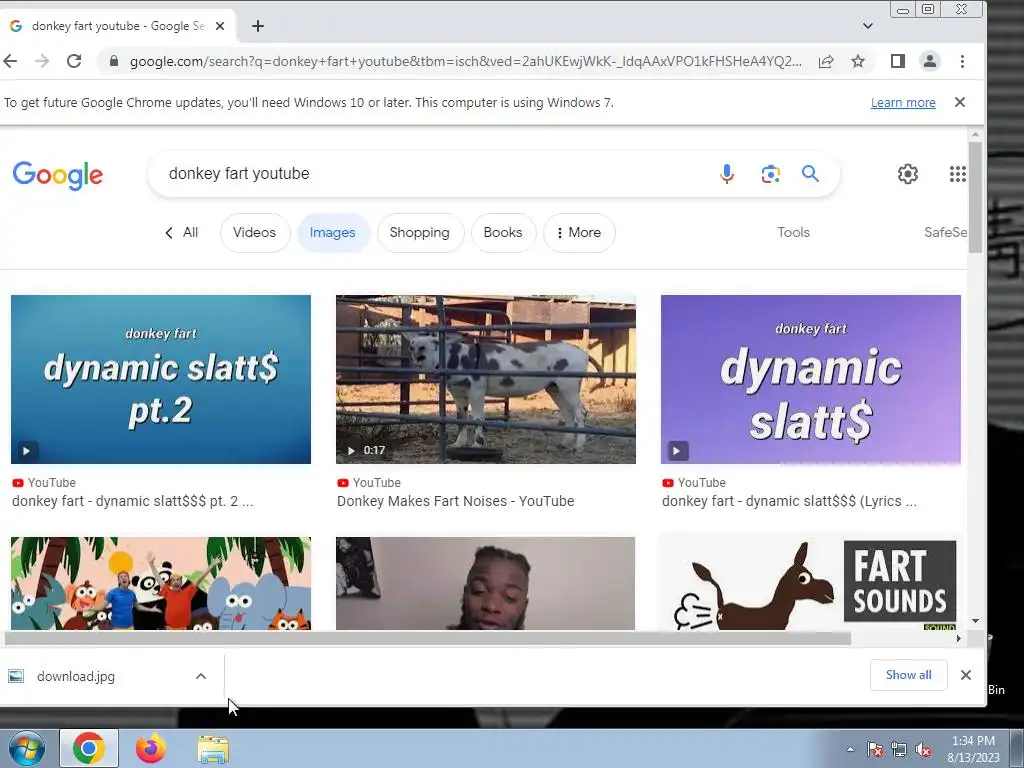1024x768 pixels.
Task: Click the vertical scrollbar up arrow
Action: 975,135
